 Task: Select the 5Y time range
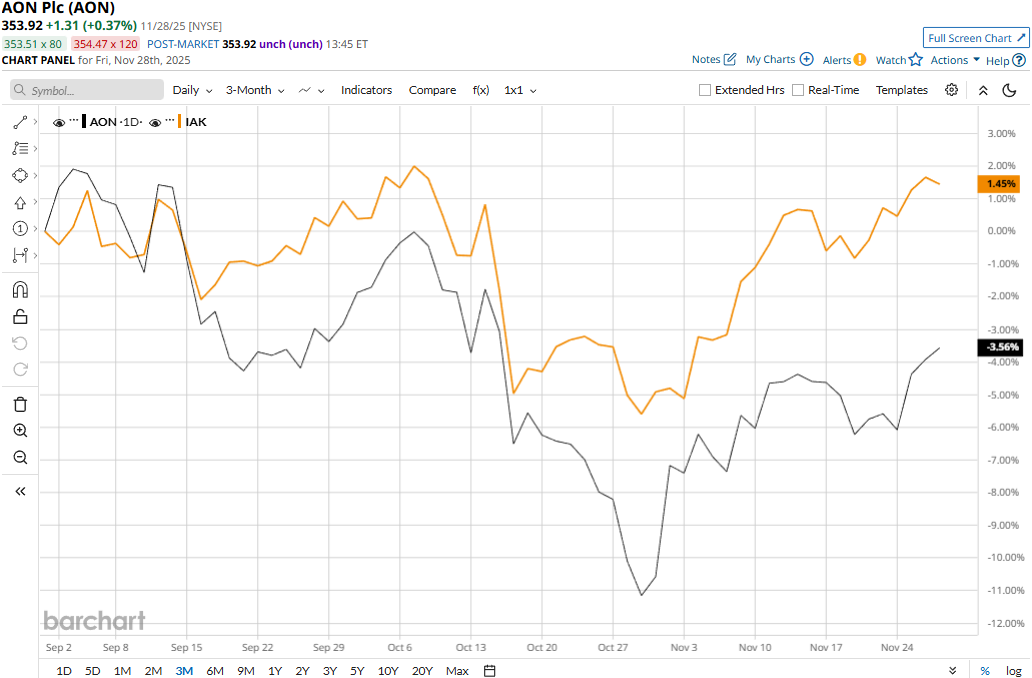357,671
